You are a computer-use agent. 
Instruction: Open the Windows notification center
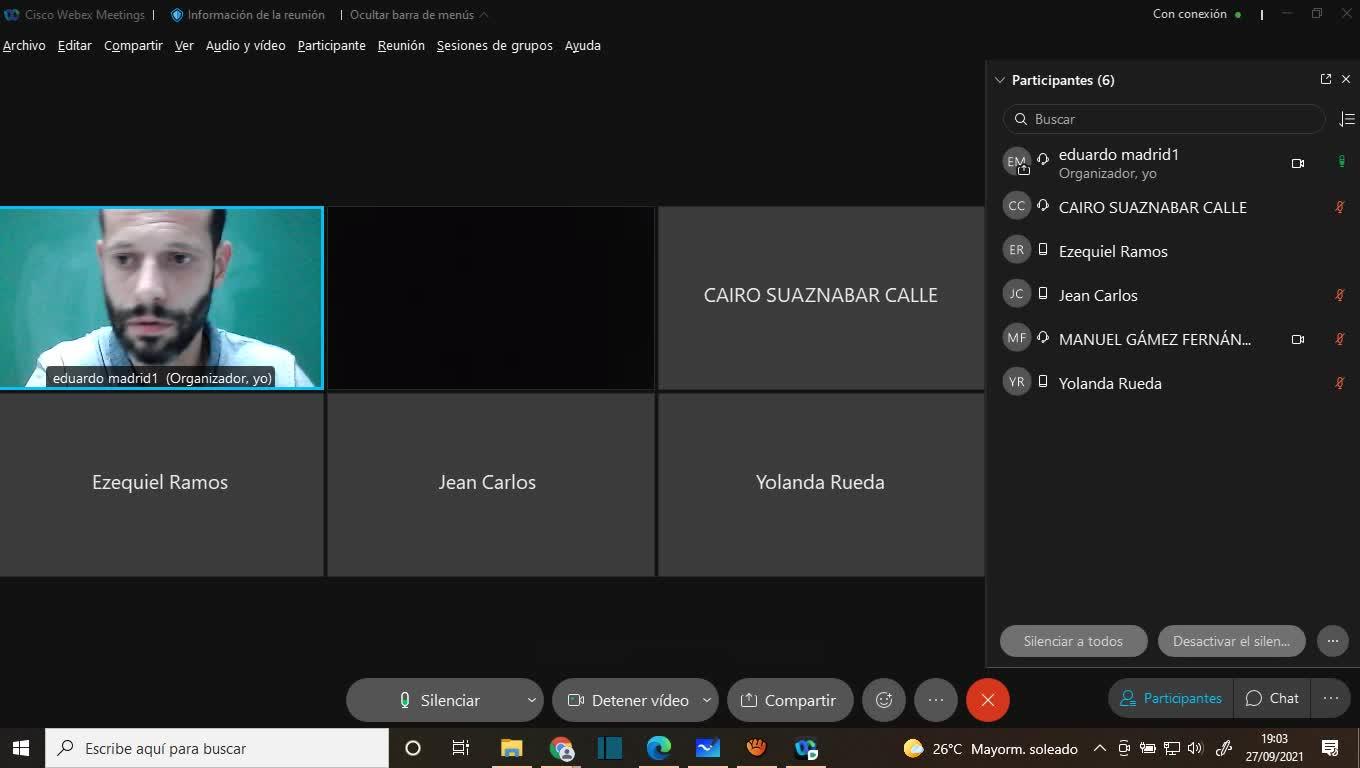pyautogui.click(x=1330, y=748)
